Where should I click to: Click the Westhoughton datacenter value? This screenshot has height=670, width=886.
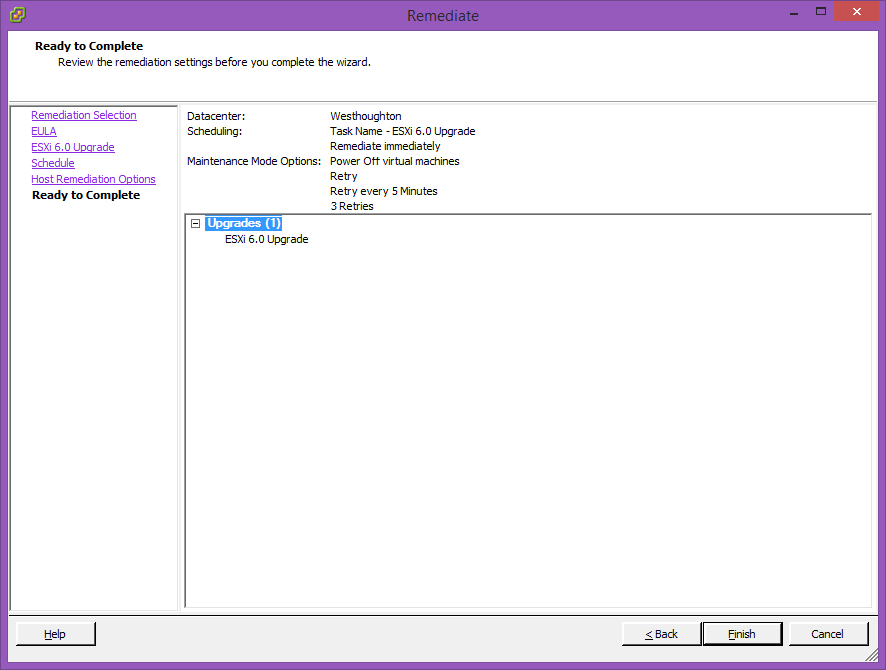(366, 116)
